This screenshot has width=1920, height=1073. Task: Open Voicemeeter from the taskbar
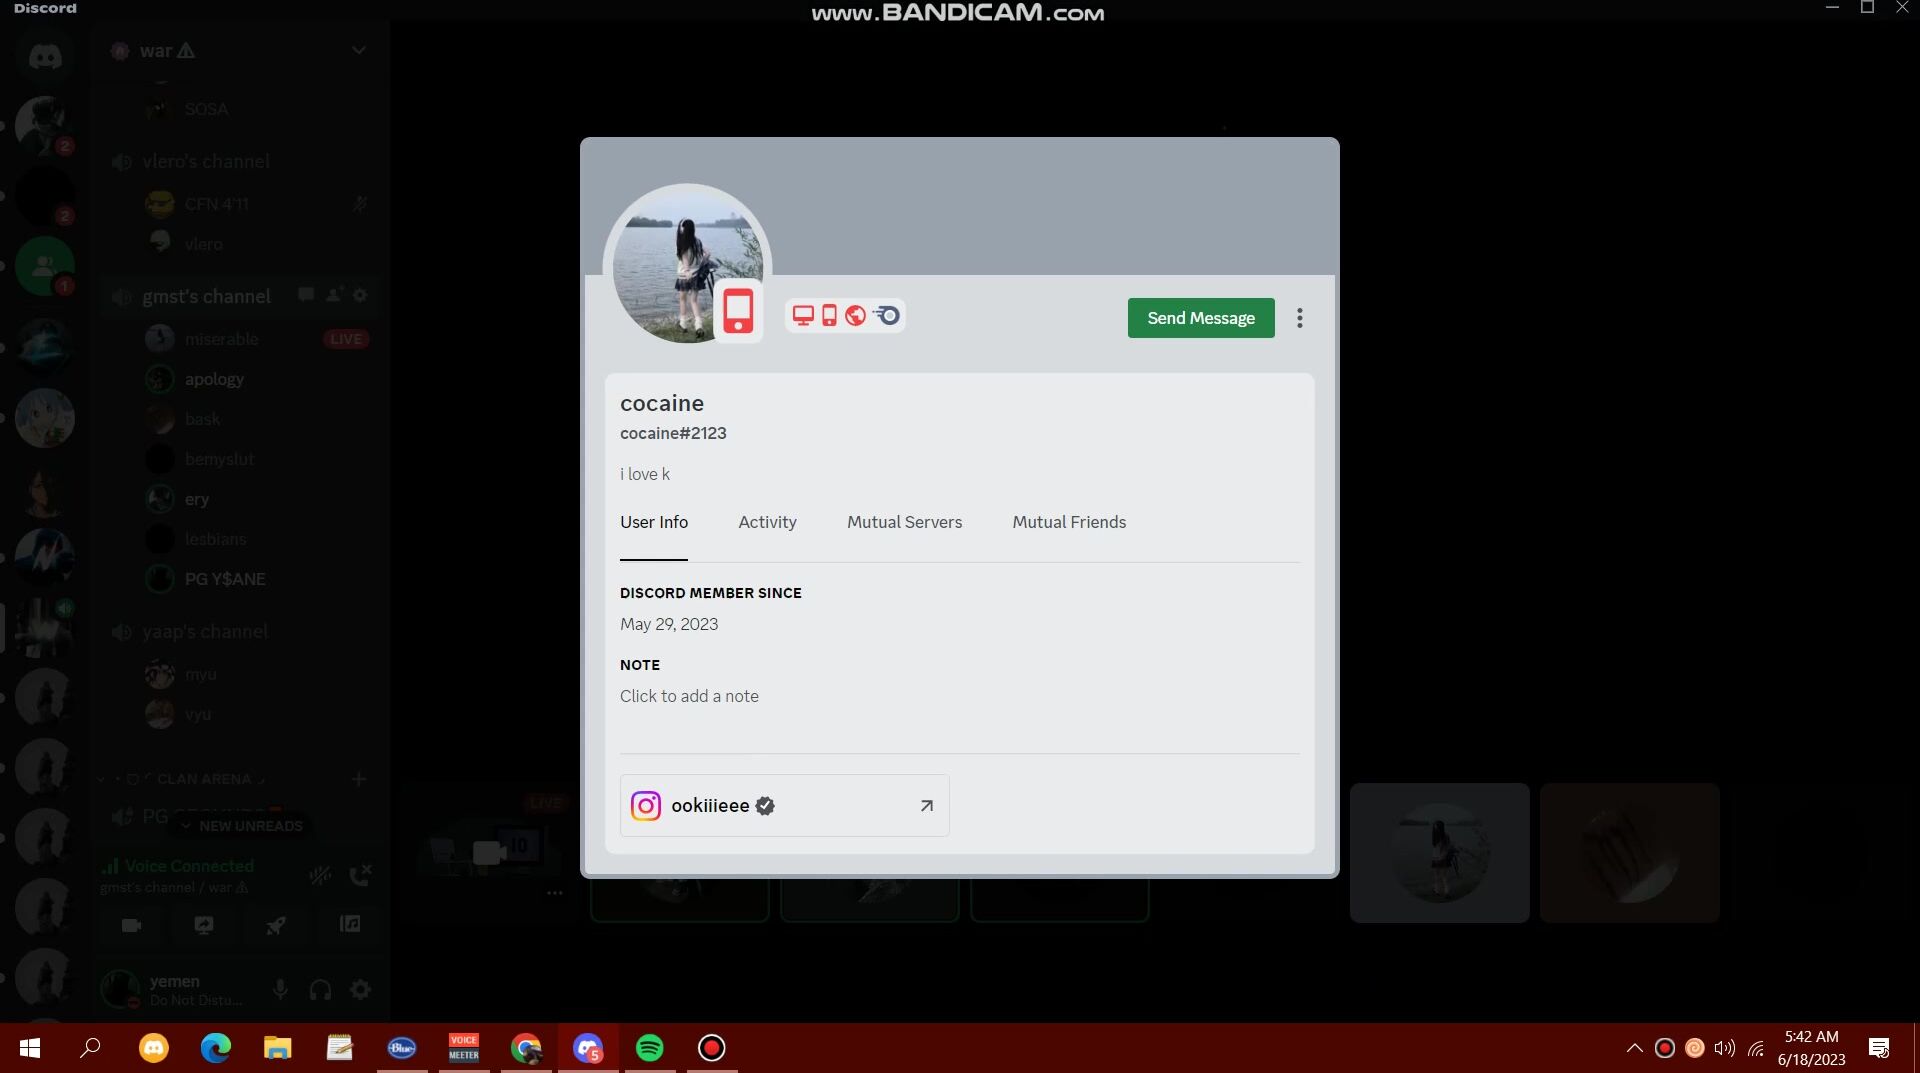tap(464, 1048)
